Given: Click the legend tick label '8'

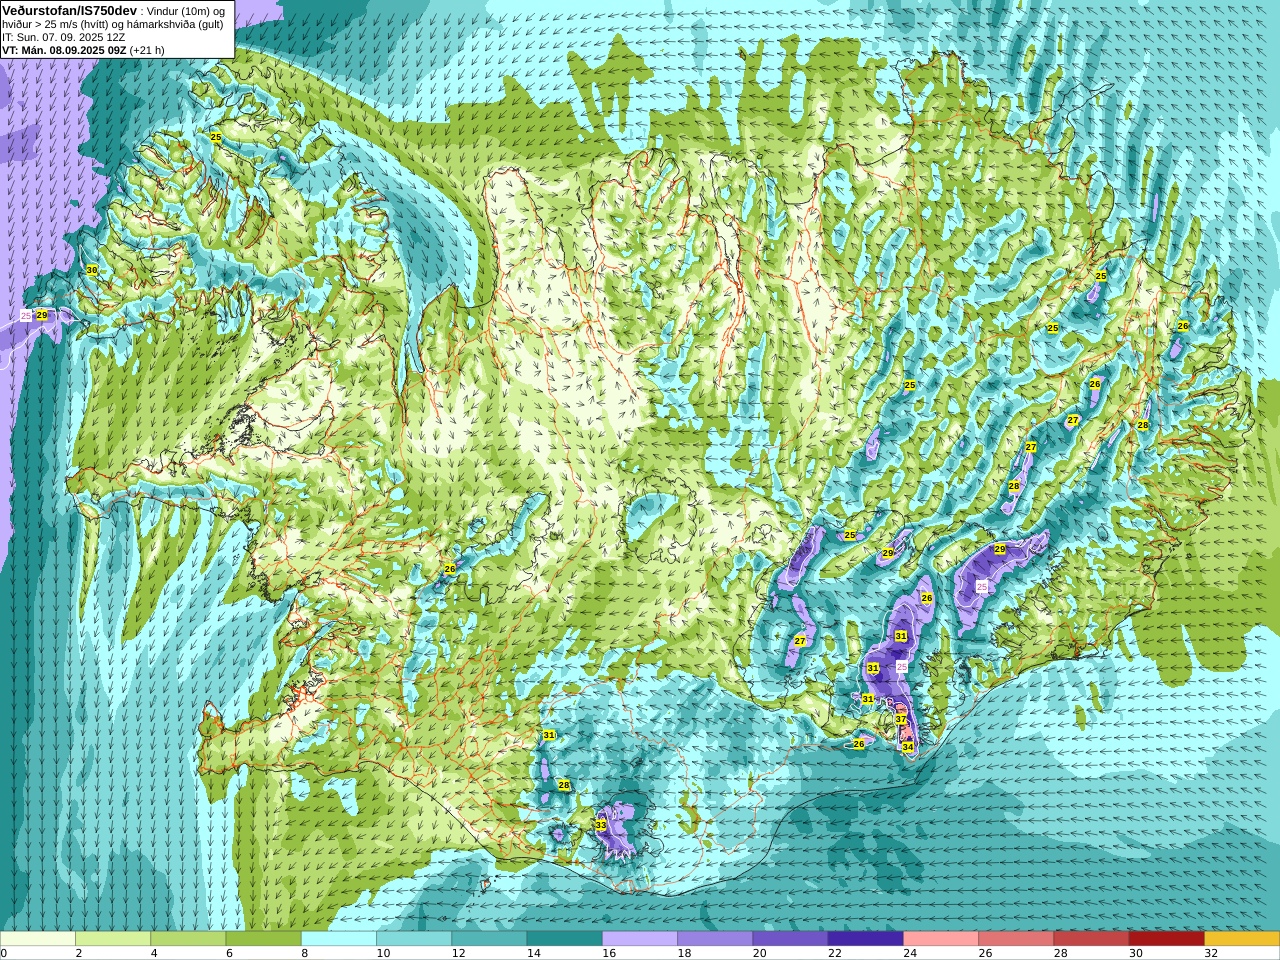Looking at the screenshot, I should [305, 953].
